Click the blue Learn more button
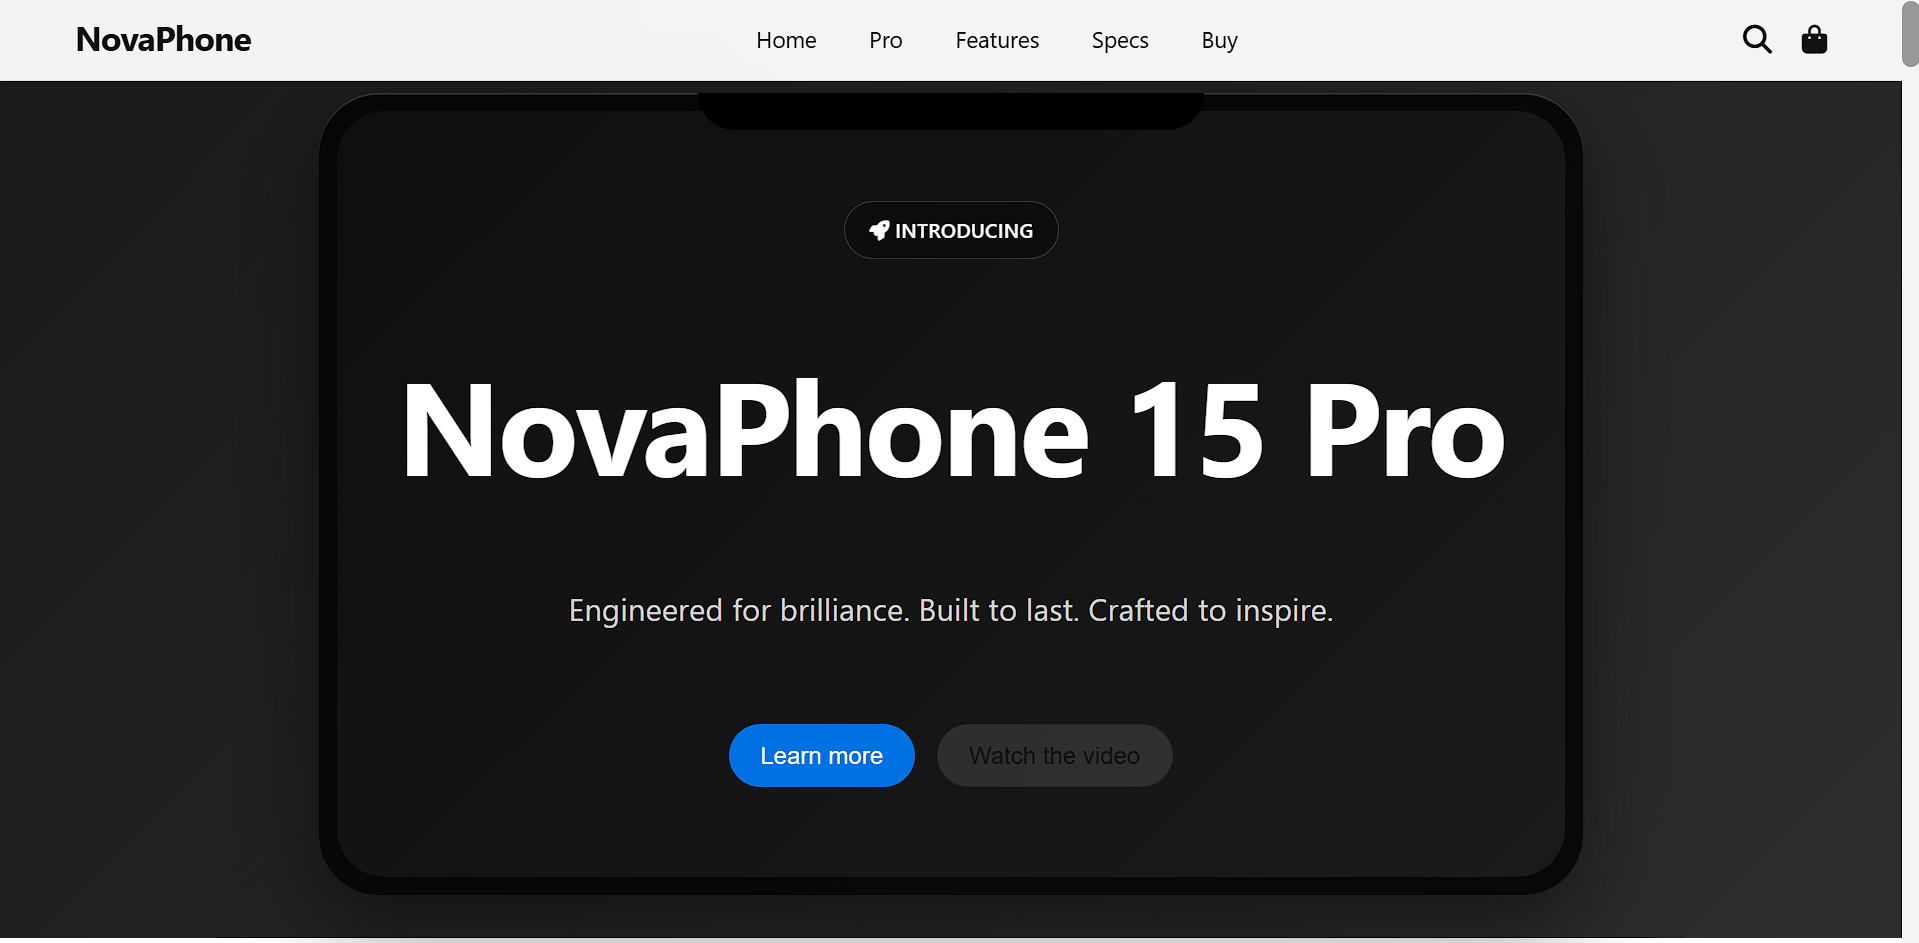The height and width of the screenshot is (943, 1919). 822,756
